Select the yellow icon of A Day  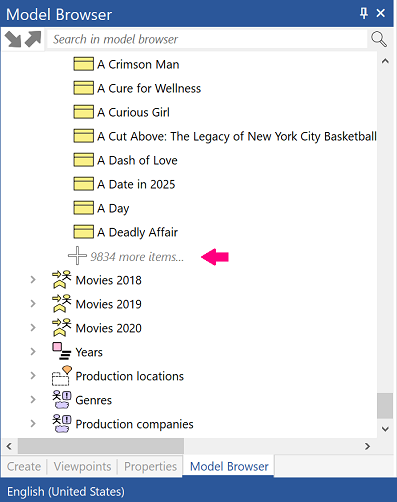click(x=83, y=208)
